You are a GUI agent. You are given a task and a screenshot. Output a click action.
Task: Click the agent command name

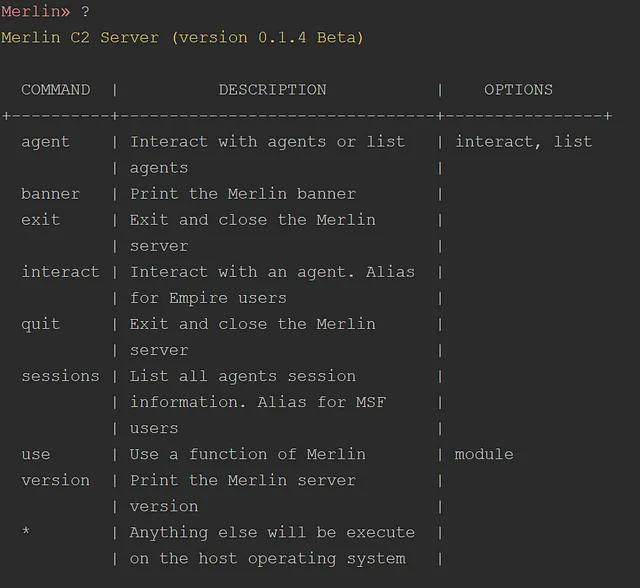click(45, 141)
